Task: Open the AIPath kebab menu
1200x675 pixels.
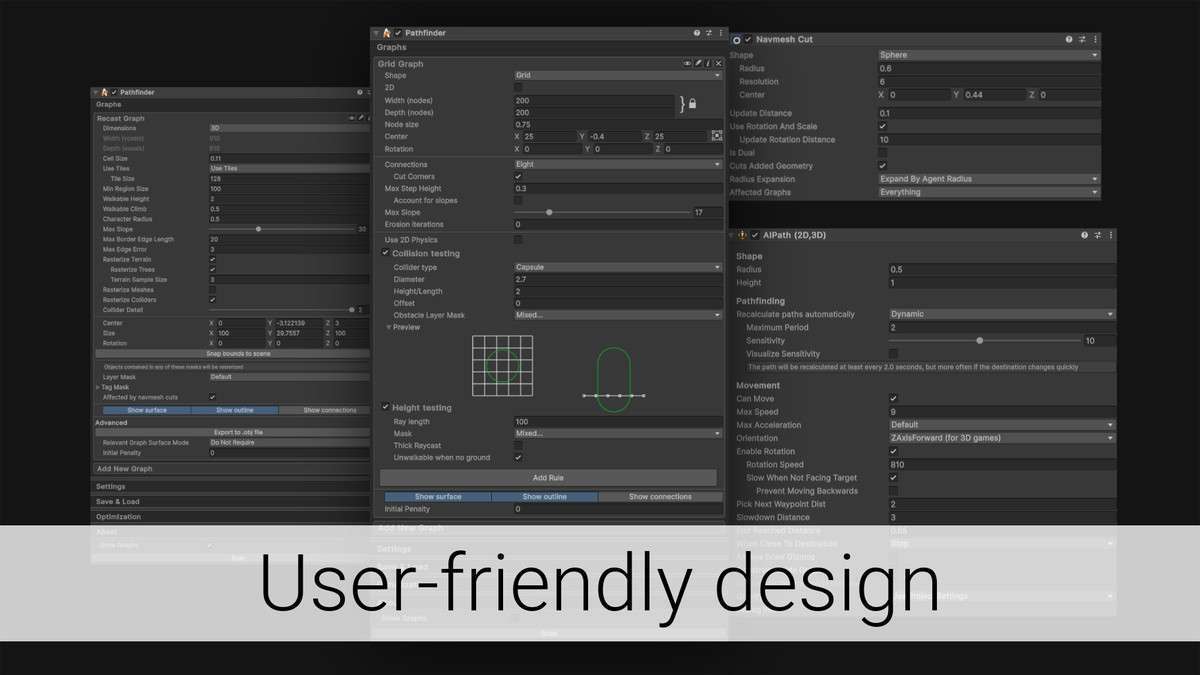Action: (1110, 235)
